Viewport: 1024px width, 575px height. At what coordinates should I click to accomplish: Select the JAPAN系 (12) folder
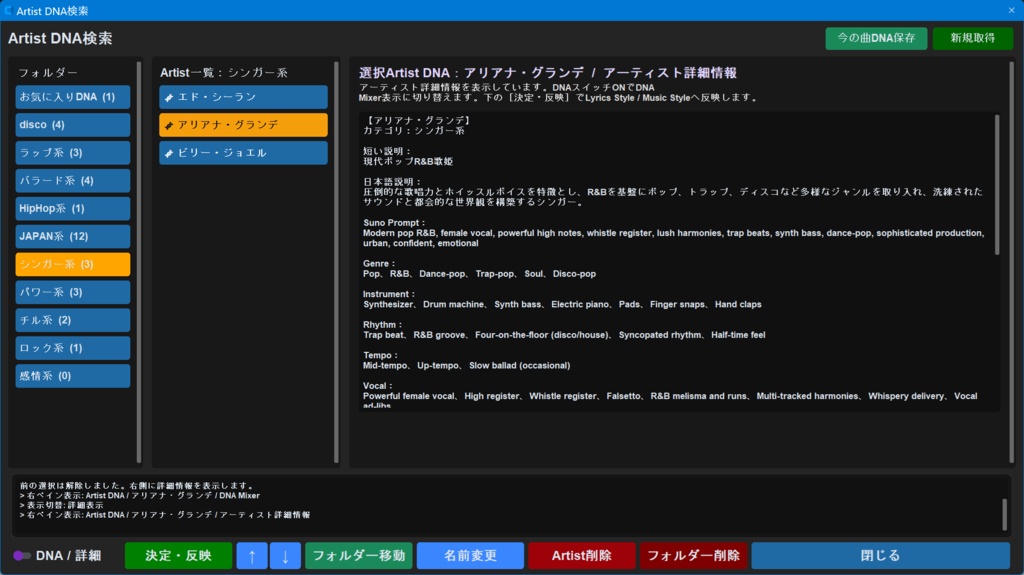(72, 237)
